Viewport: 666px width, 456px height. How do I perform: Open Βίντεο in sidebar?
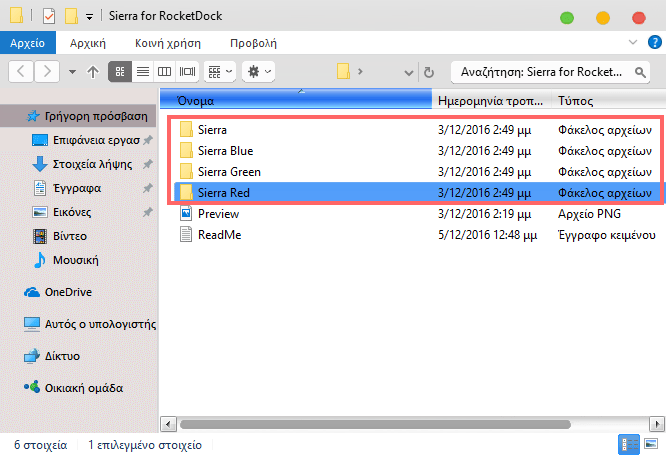click(60, 236)
